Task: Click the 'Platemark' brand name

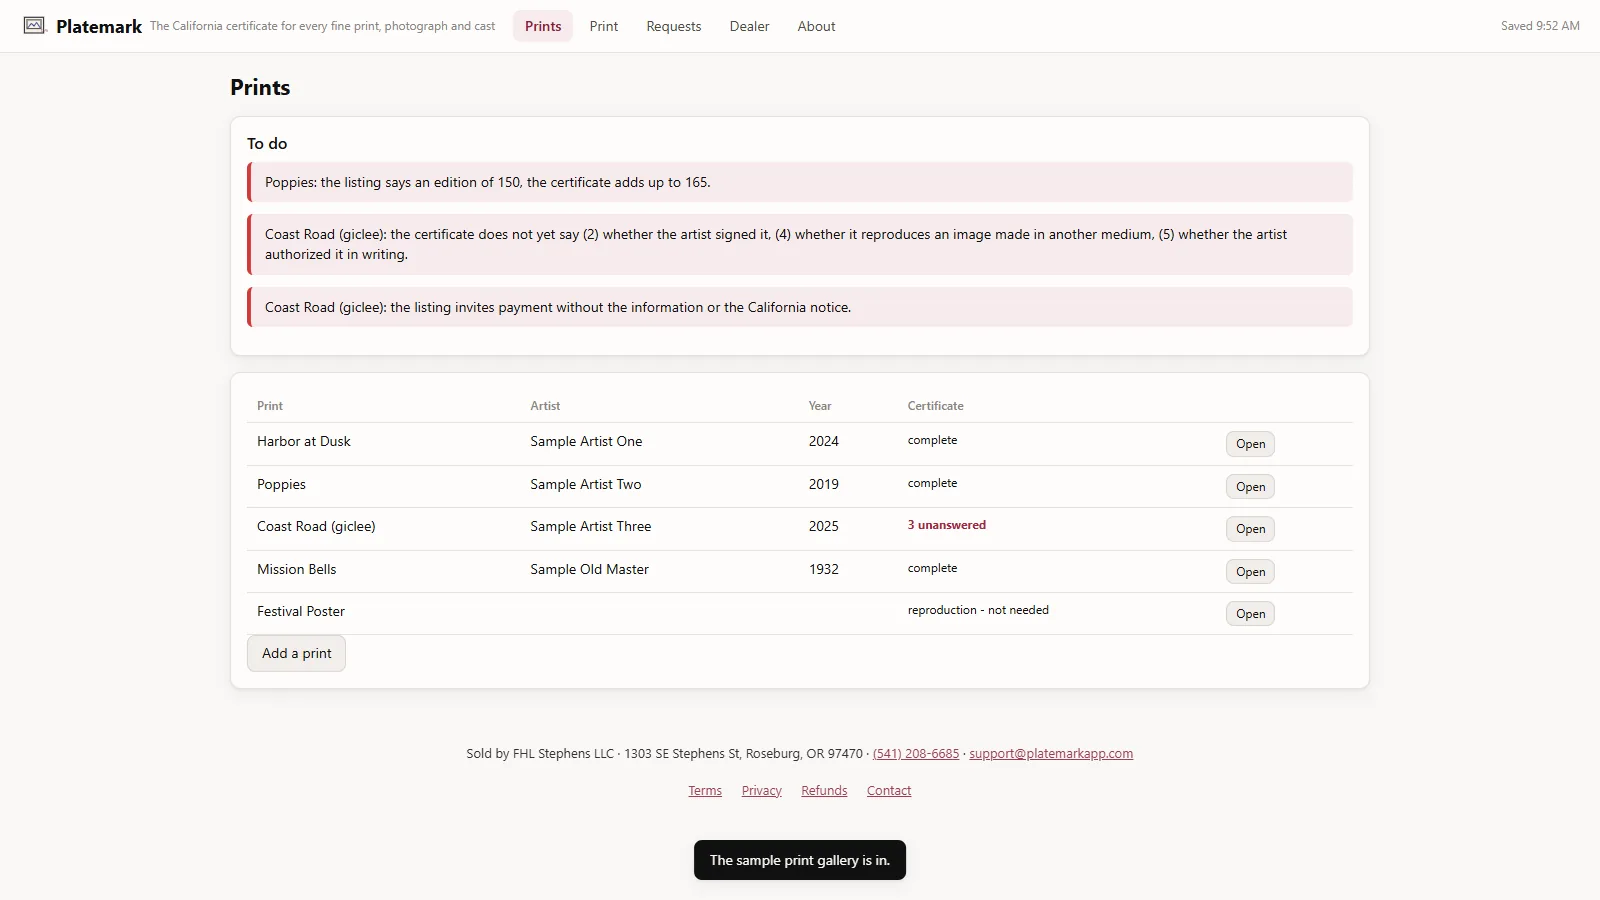Action: pos(99,27)
